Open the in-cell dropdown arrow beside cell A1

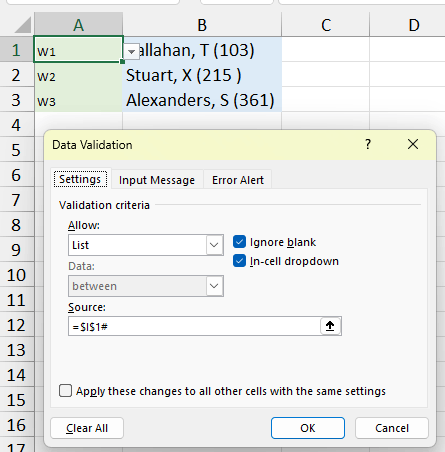[132, 52]
